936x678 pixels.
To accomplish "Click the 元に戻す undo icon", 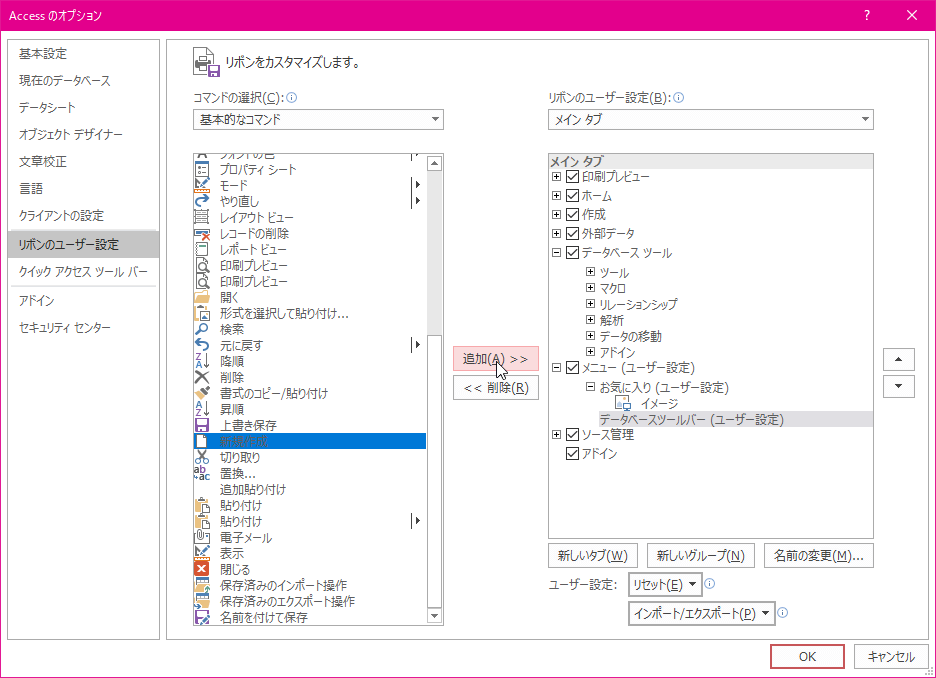I will [202, 346].
